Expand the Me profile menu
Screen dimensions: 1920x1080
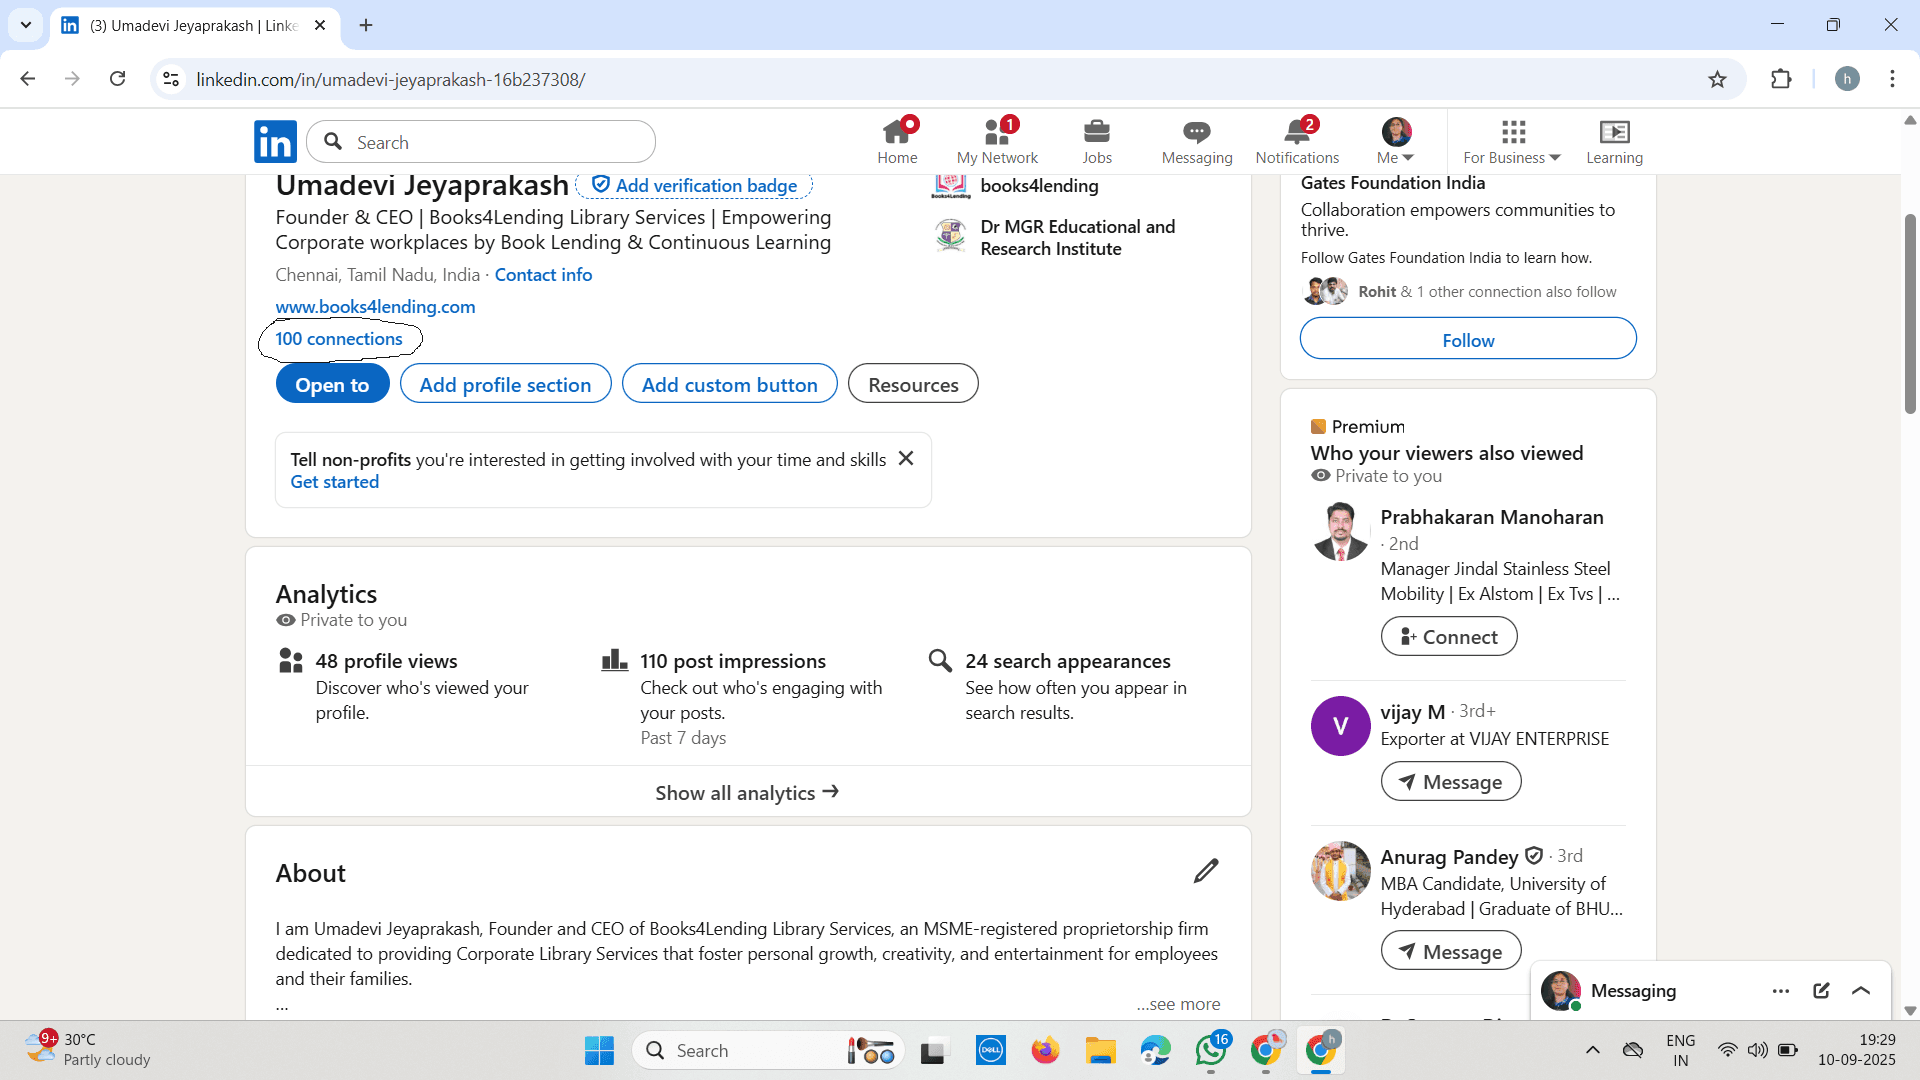pos(1396,142)
